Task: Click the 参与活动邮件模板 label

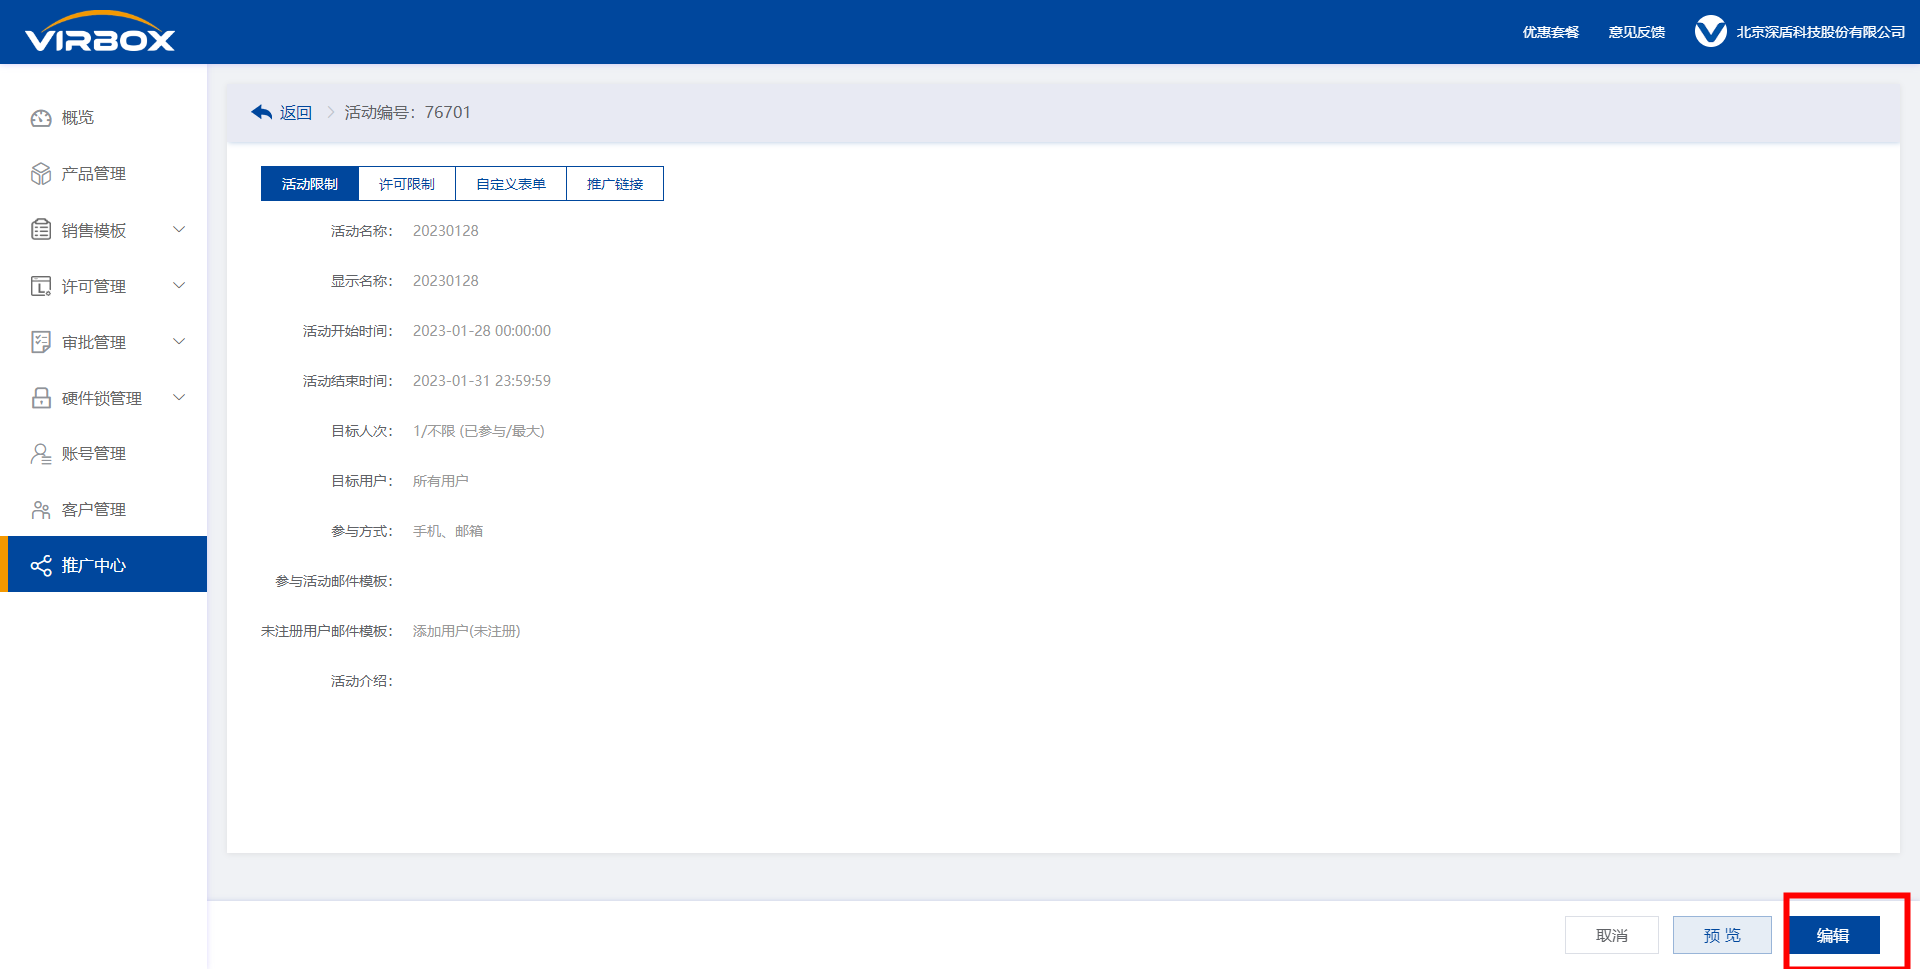Action: (334, 581)
